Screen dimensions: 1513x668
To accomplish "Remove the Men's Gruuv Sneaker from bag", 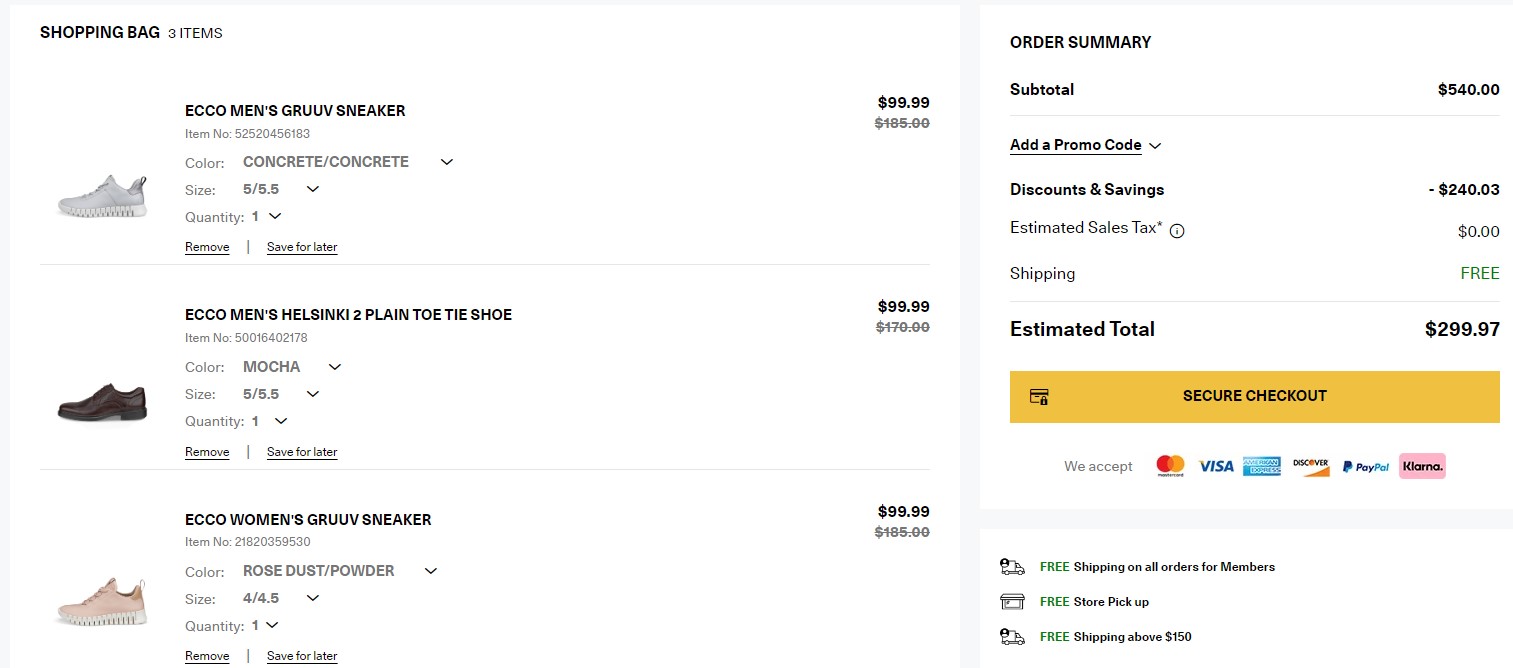I will tap(207, 247).
